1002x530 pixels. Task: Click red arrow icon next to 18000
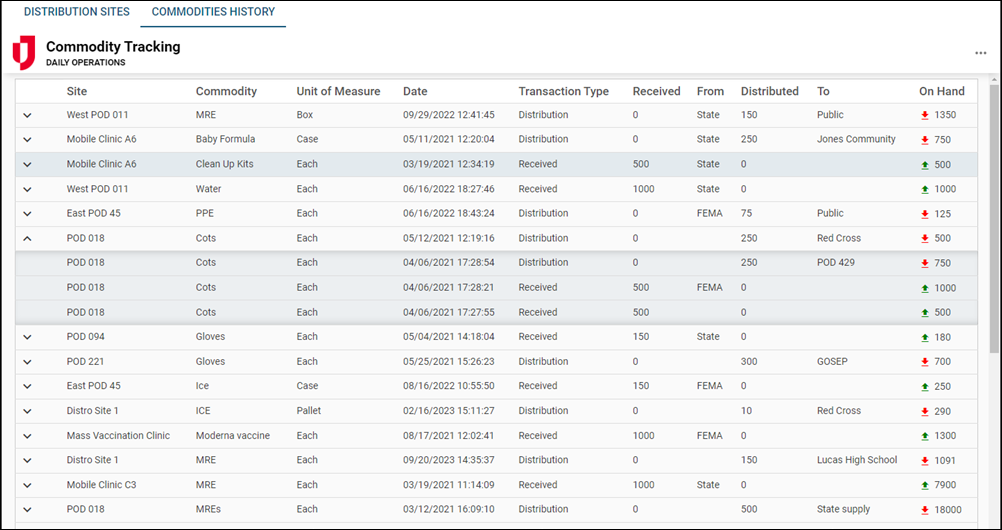tap(925, 510)
